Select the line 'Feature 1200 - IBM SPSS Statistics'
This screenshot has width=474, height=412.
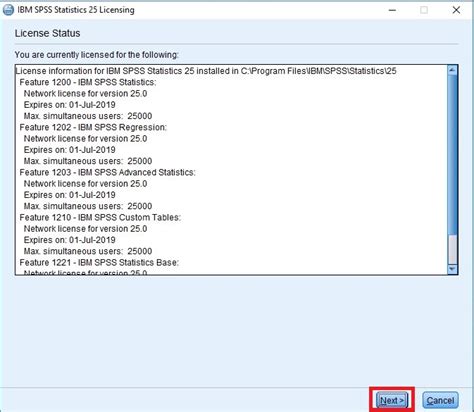click(88, 82)
